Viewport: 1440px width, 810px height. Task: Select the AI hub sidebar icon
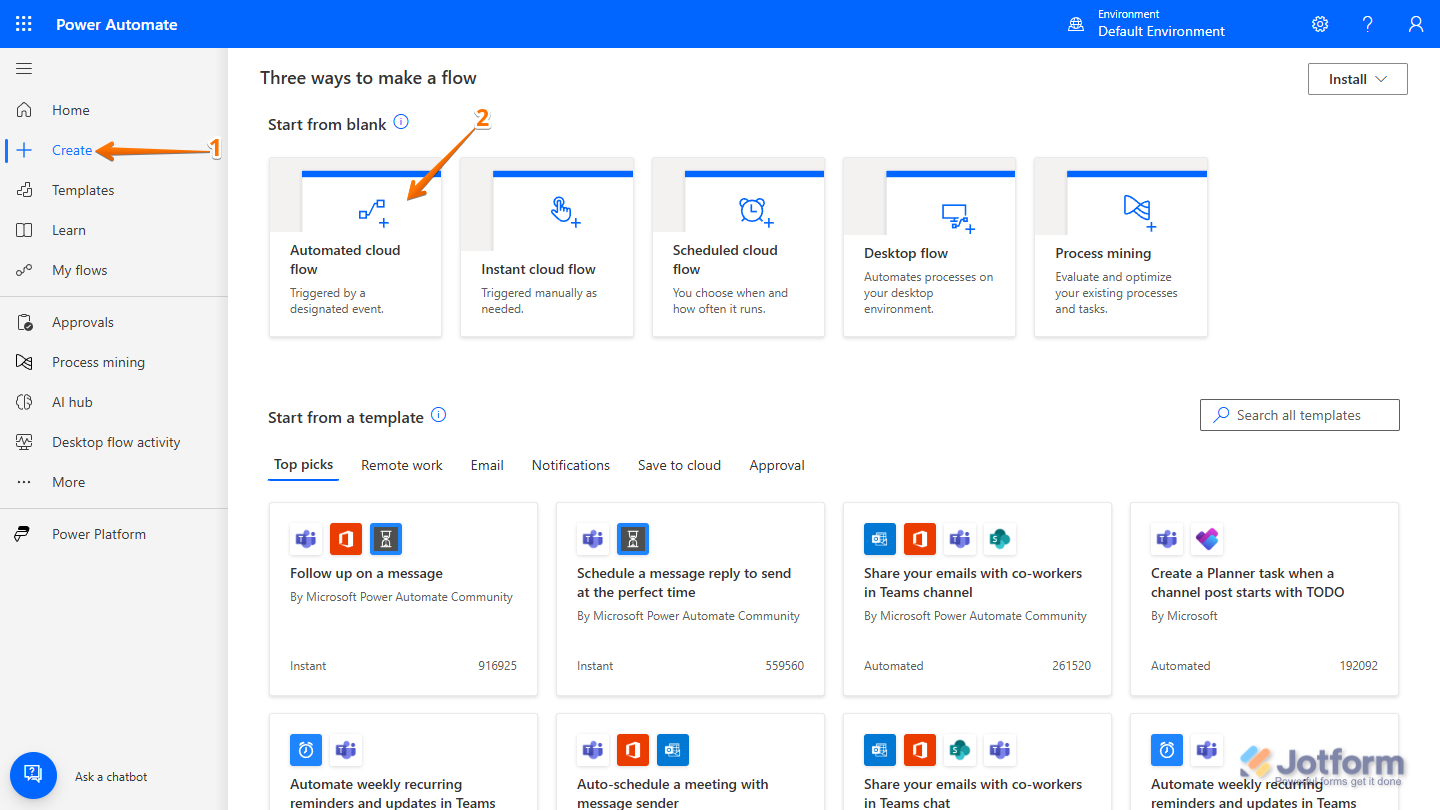point(24,401)
